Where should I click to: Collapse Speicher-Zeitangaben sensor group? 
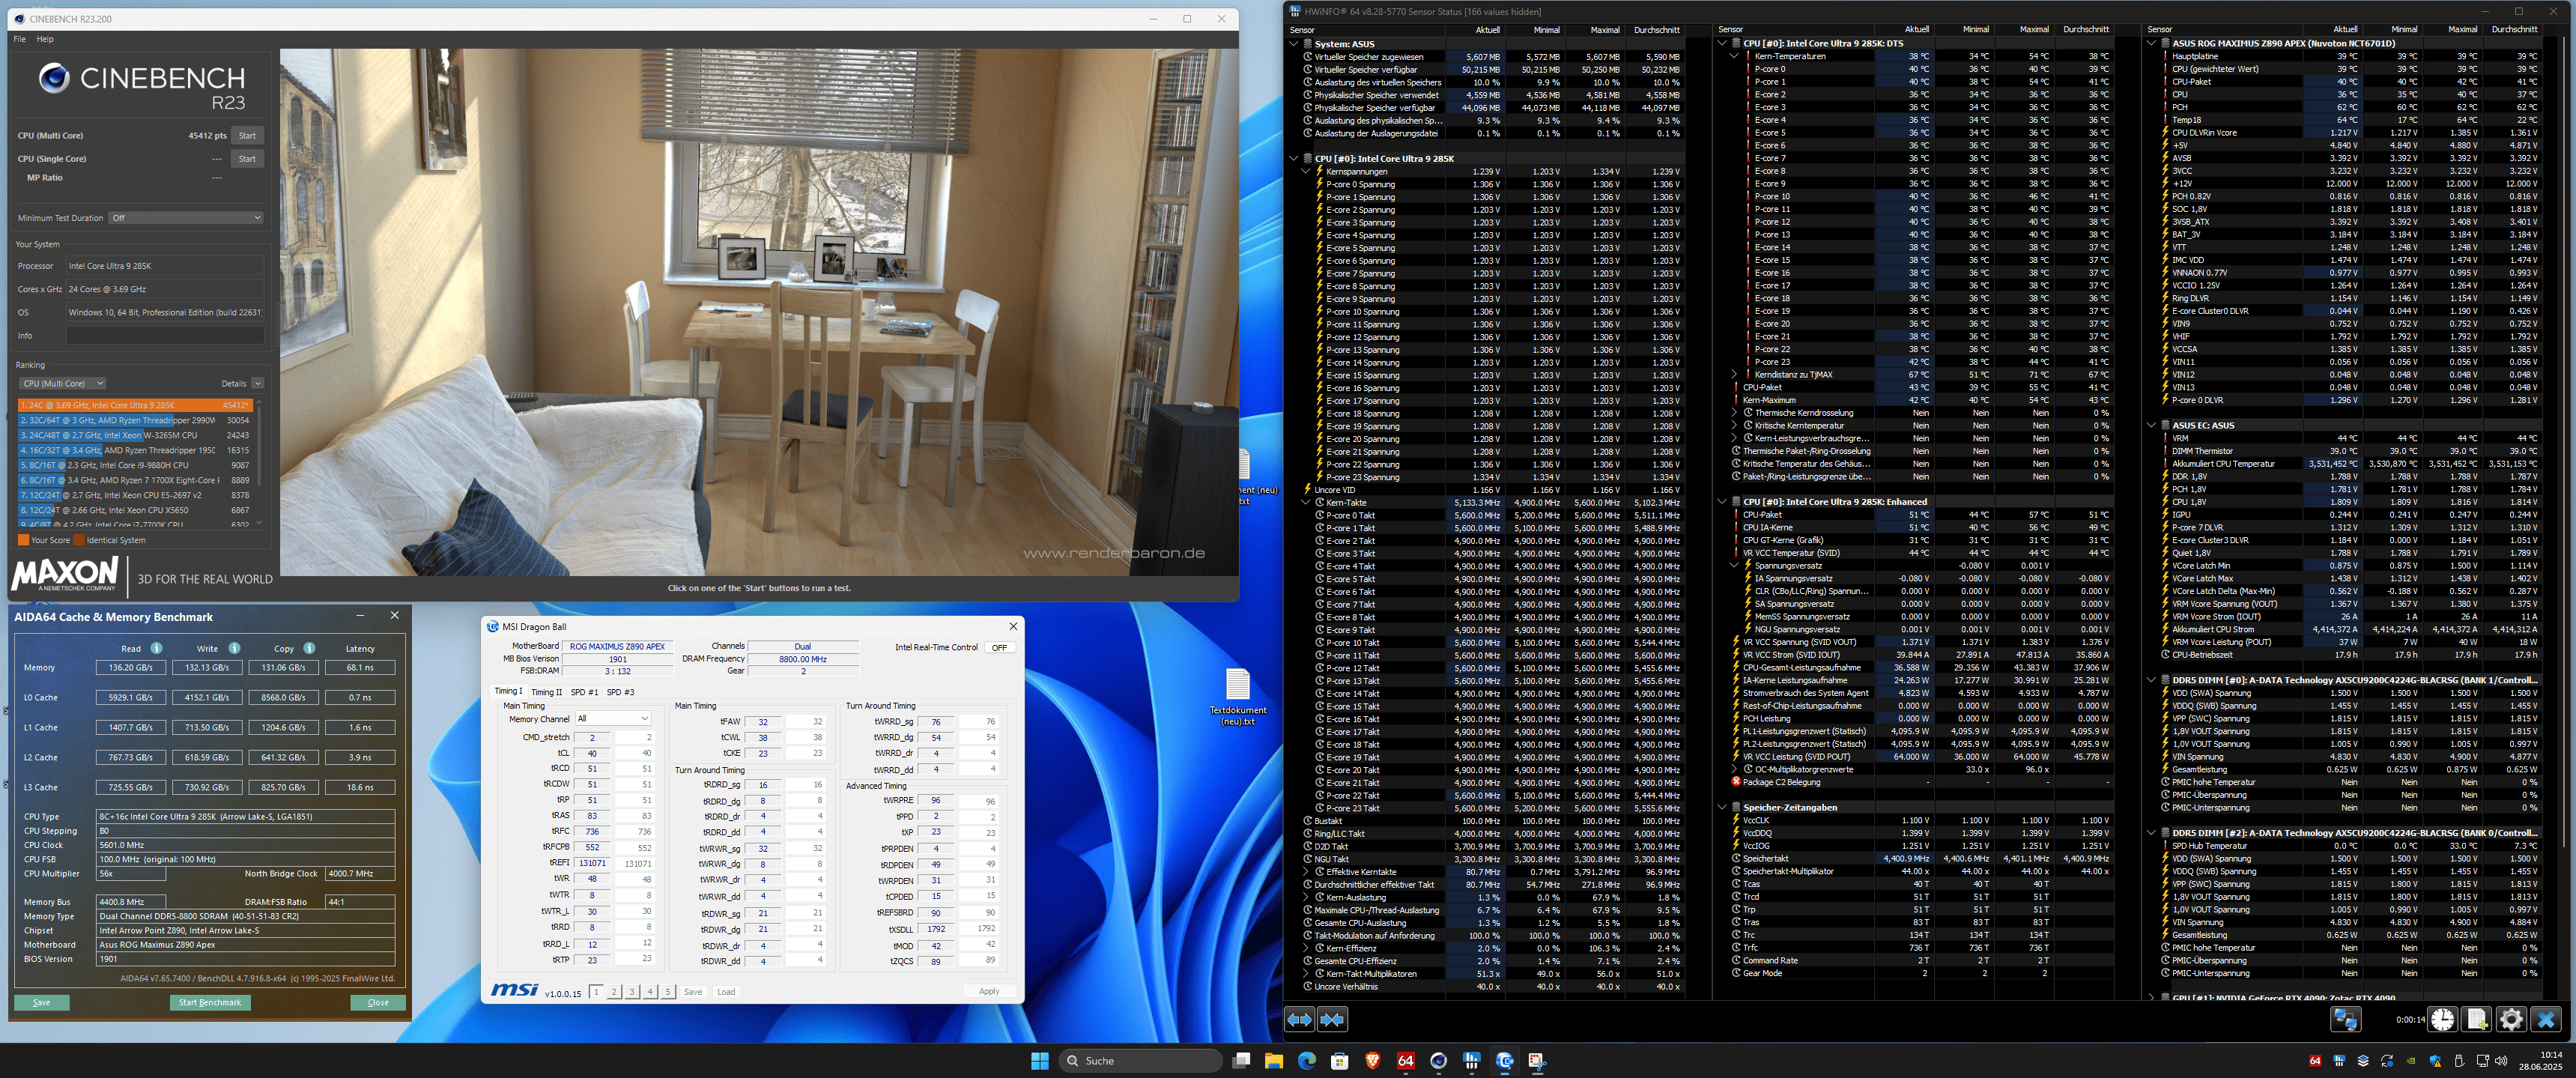click(x=1722, y=807)
